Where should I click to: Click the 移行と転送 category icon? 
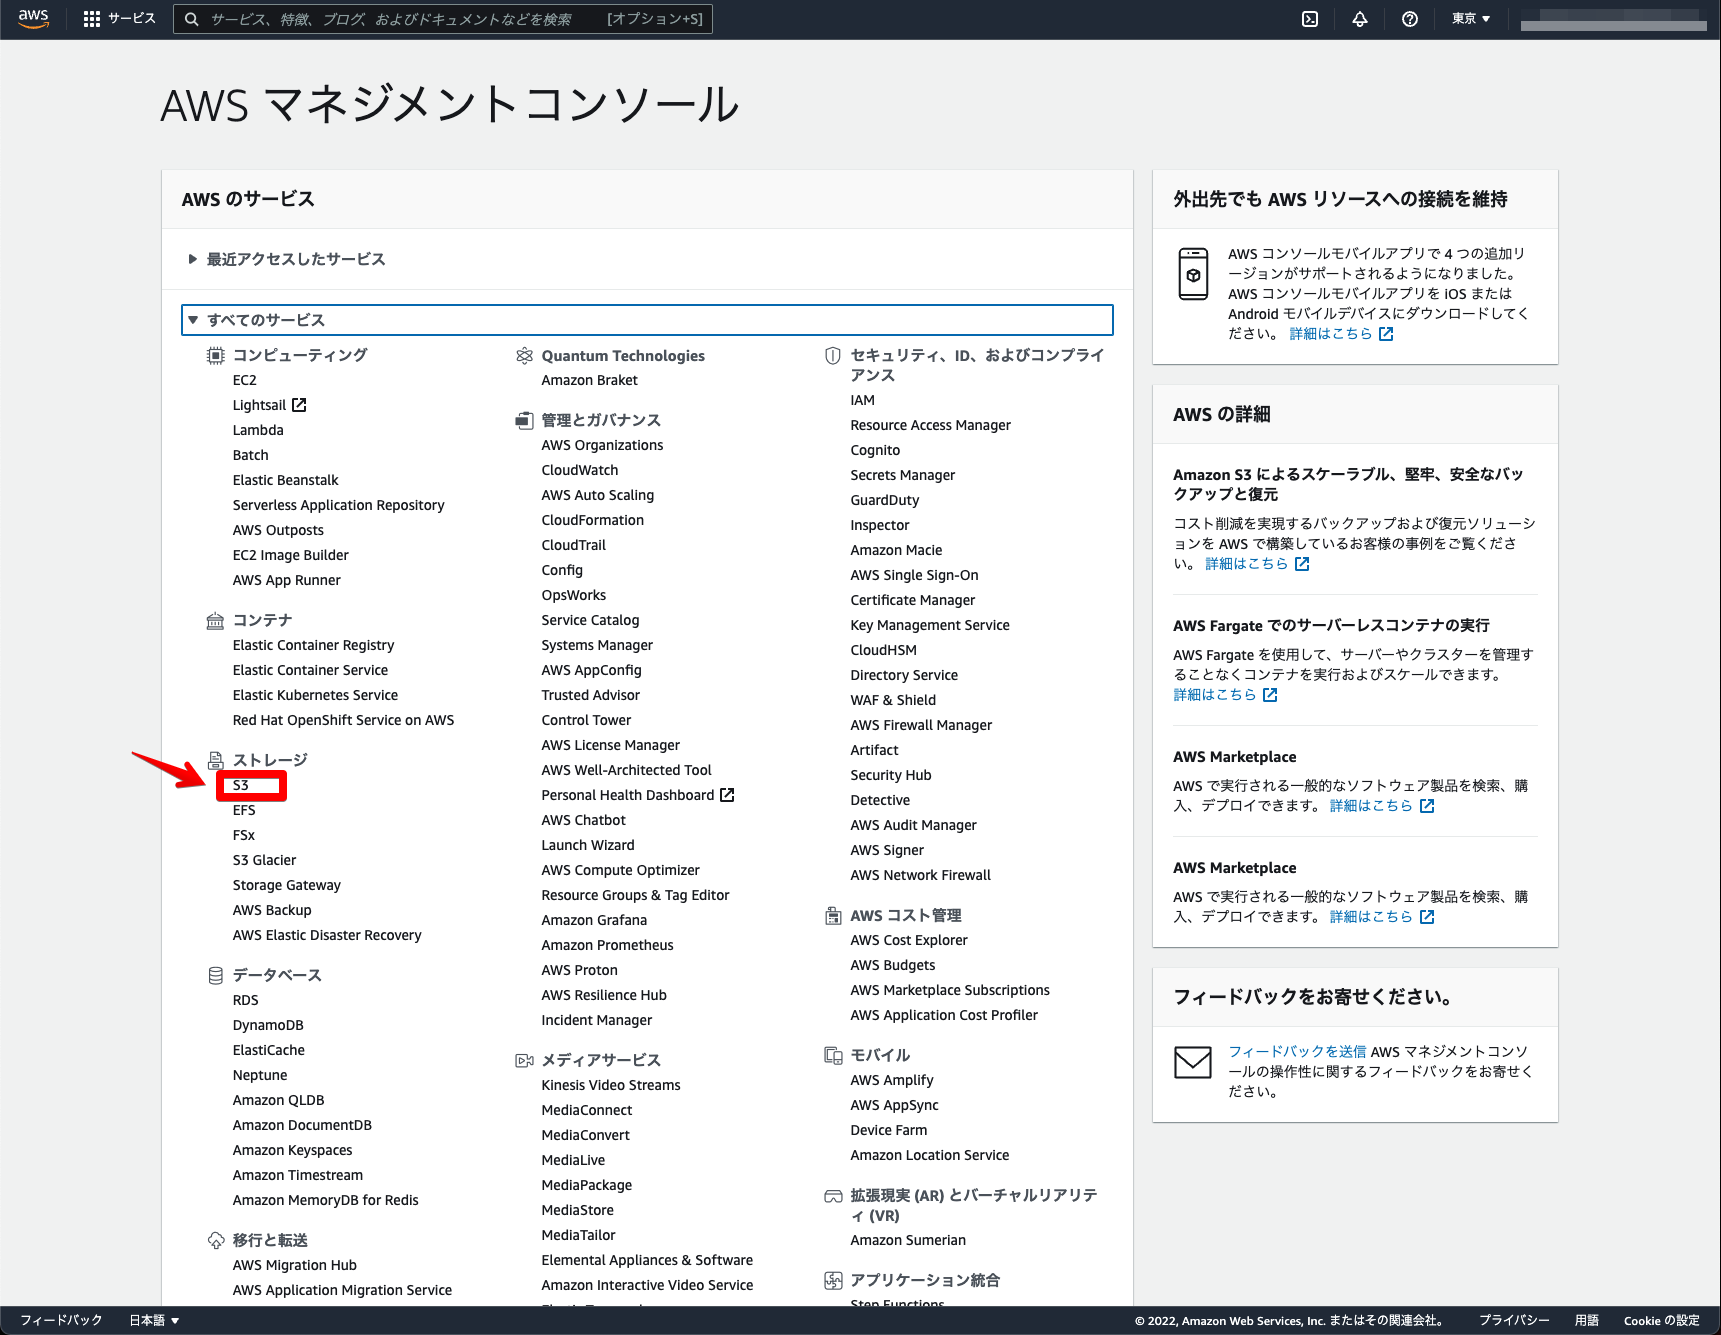coord(215,1240)
